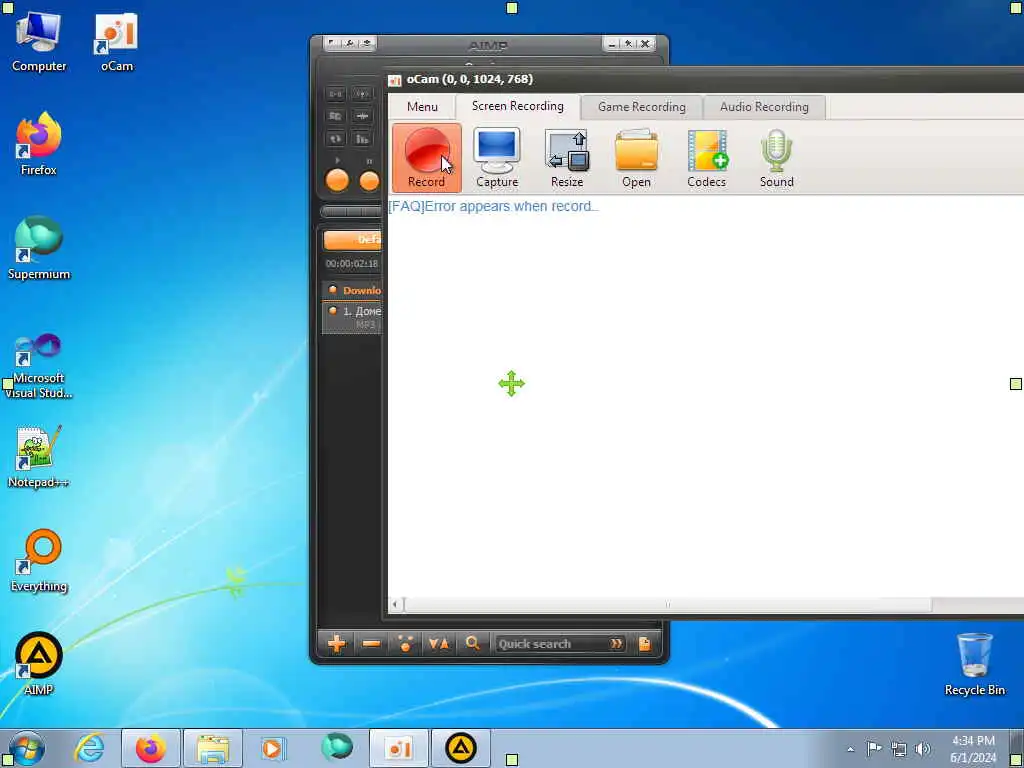
Task: Open the volume icon in the system tray
Action: point(923,749)
